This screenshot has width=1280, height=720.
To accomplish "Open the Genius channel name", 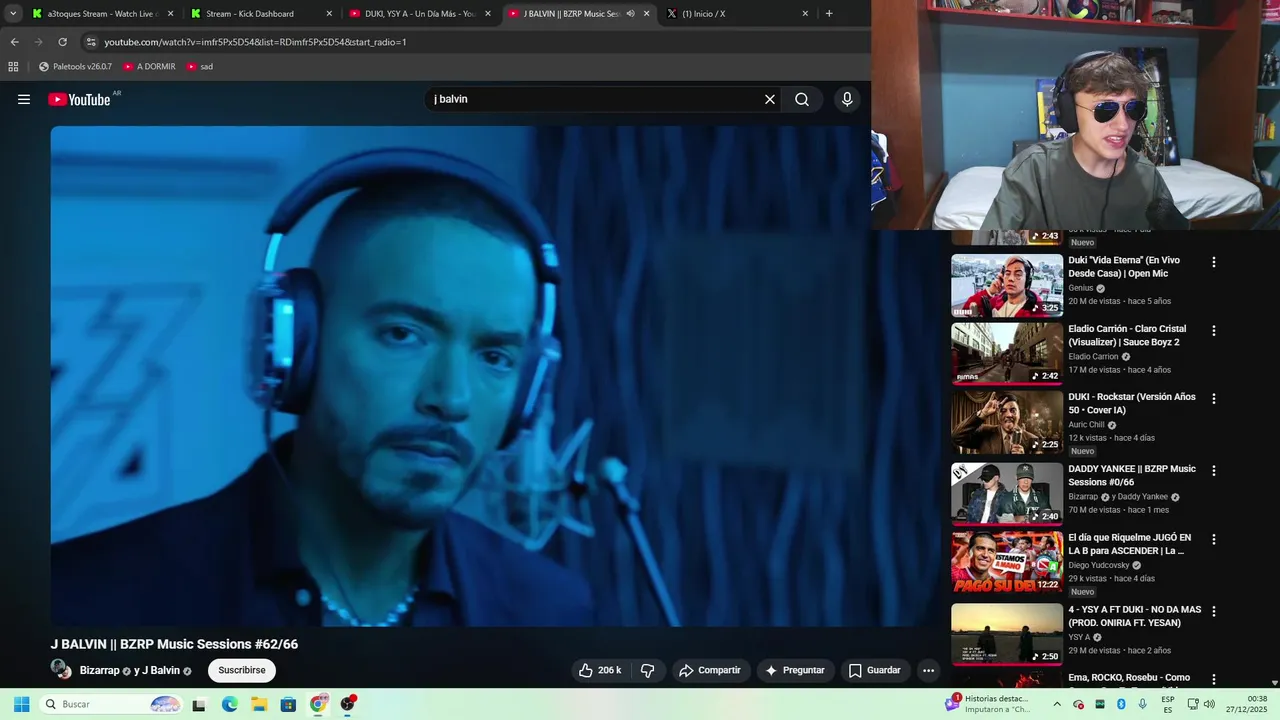I will click(1081, 288).
